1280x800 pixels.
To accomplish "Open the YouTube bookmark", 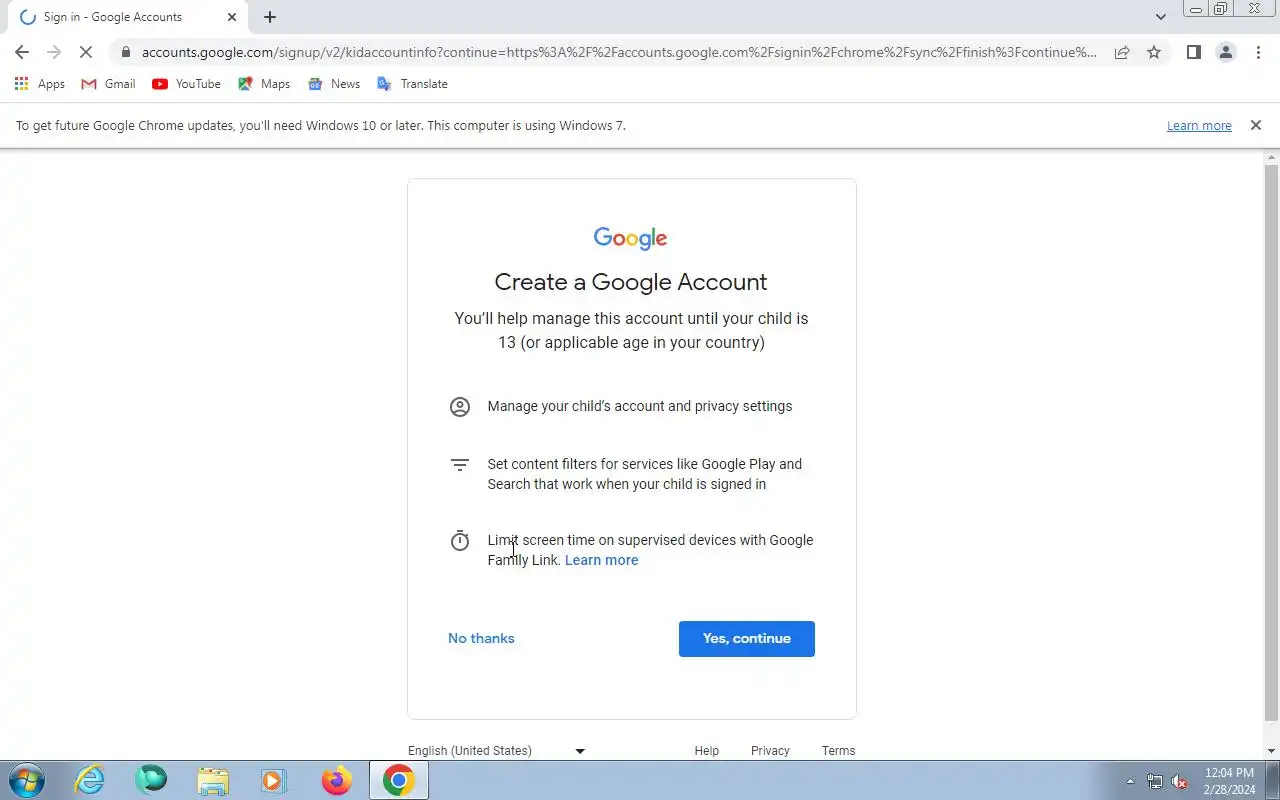I will [x=186, y=84].
